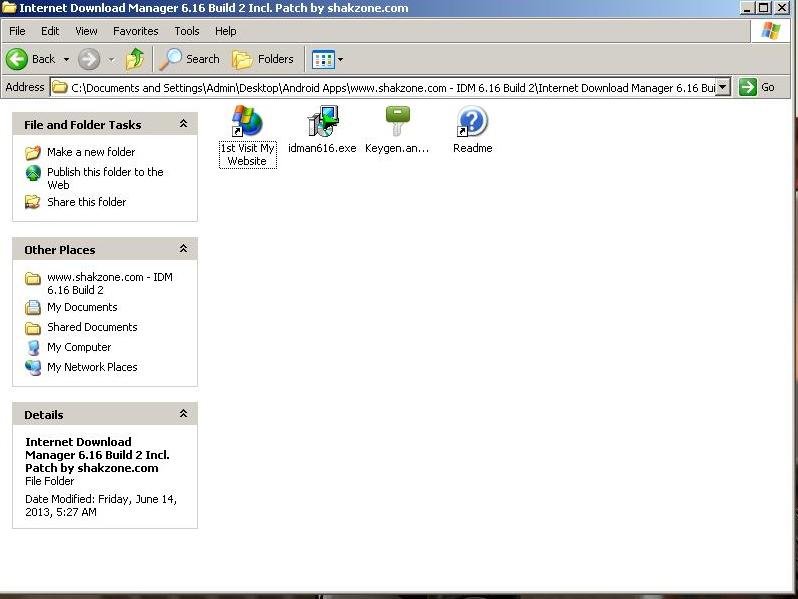Go up one folder level
The height and width of the screenshot is (599, 798).
point(135,59)
